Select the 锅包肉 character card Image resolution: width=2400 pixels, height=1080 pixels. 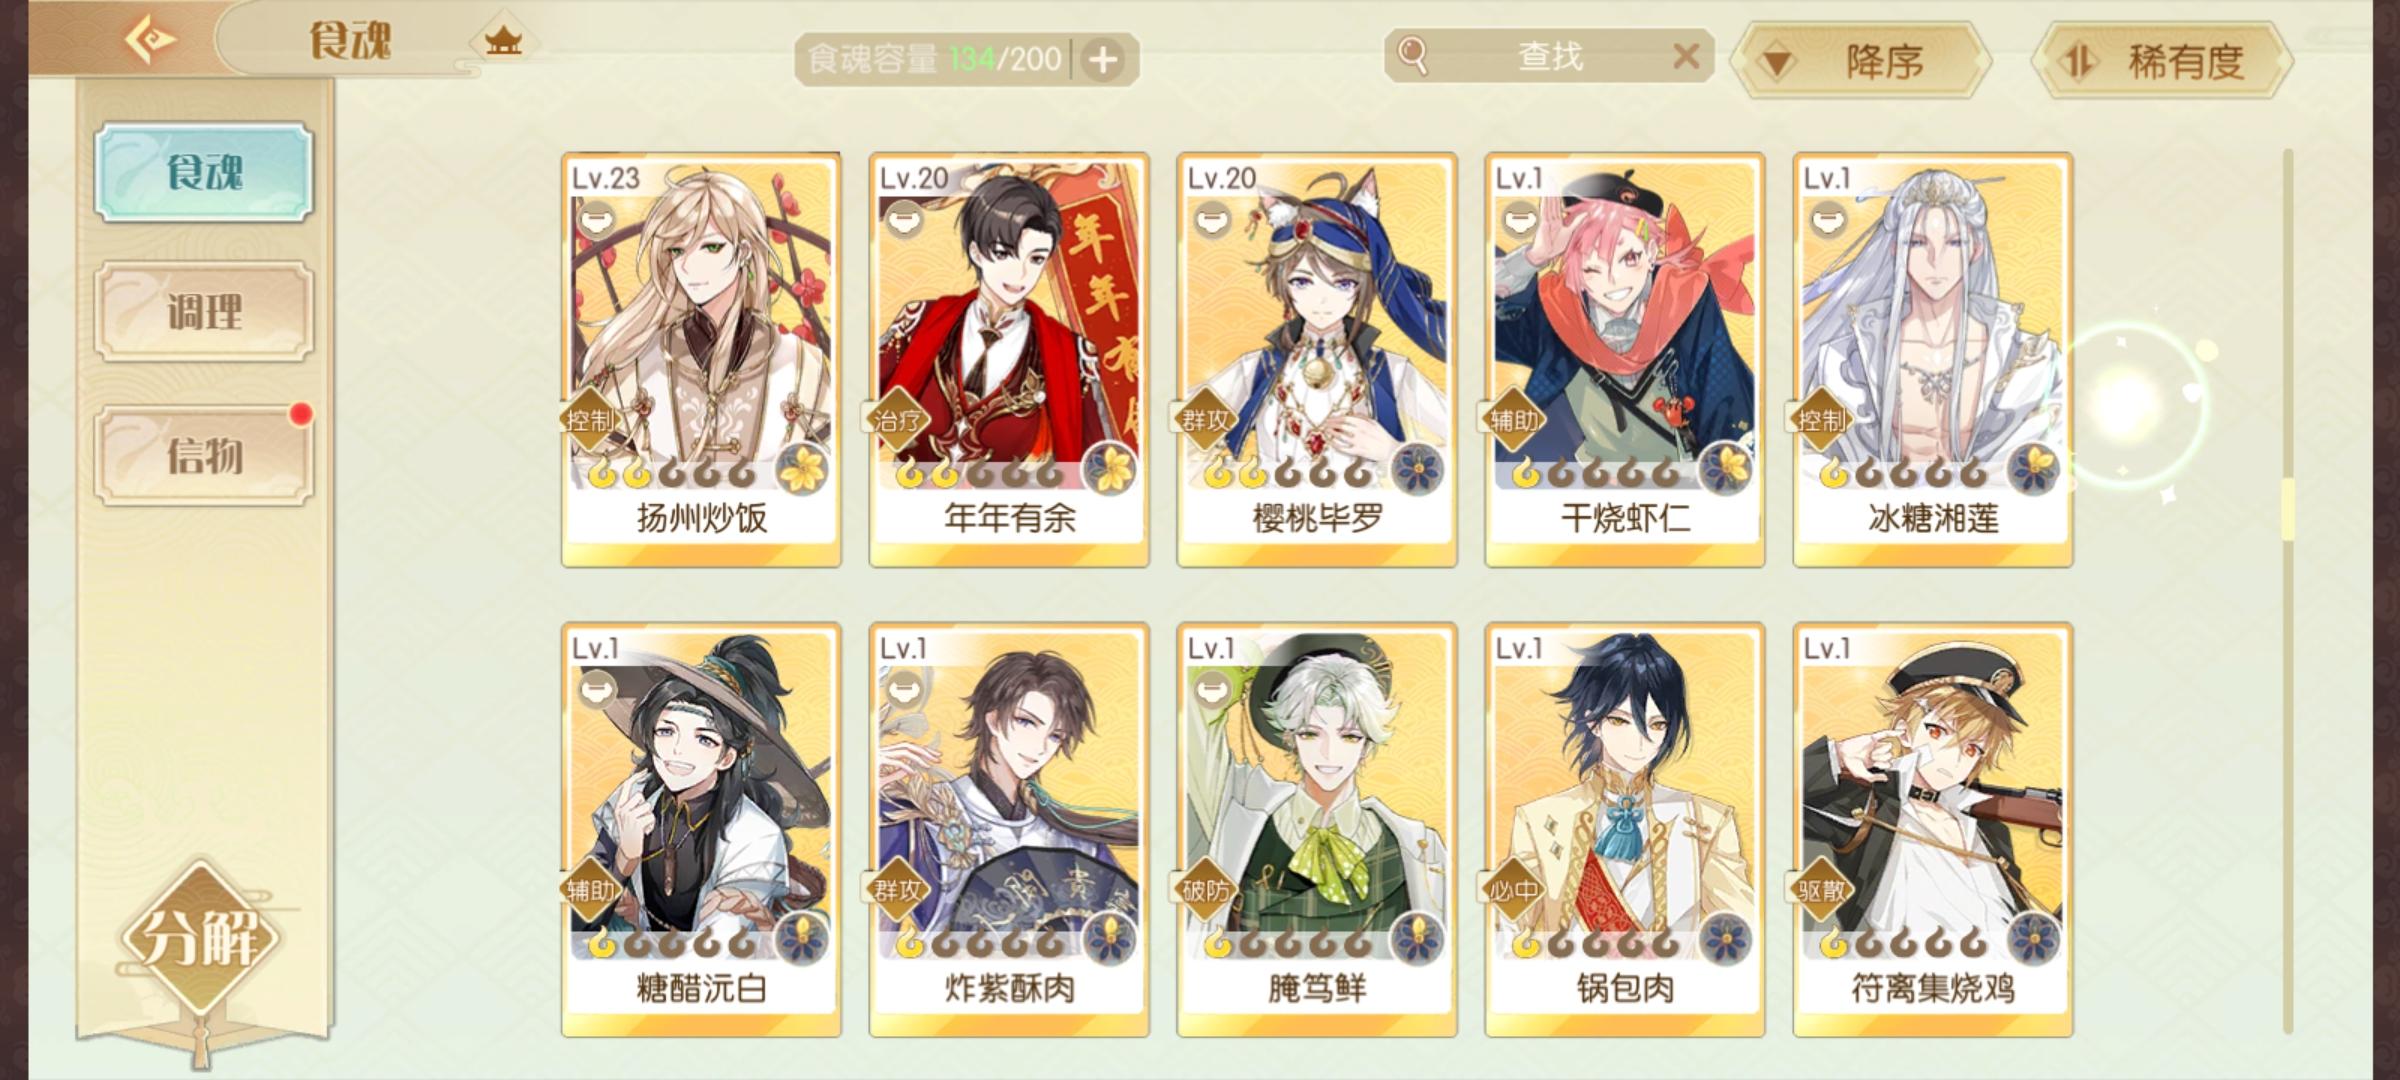1624,829
